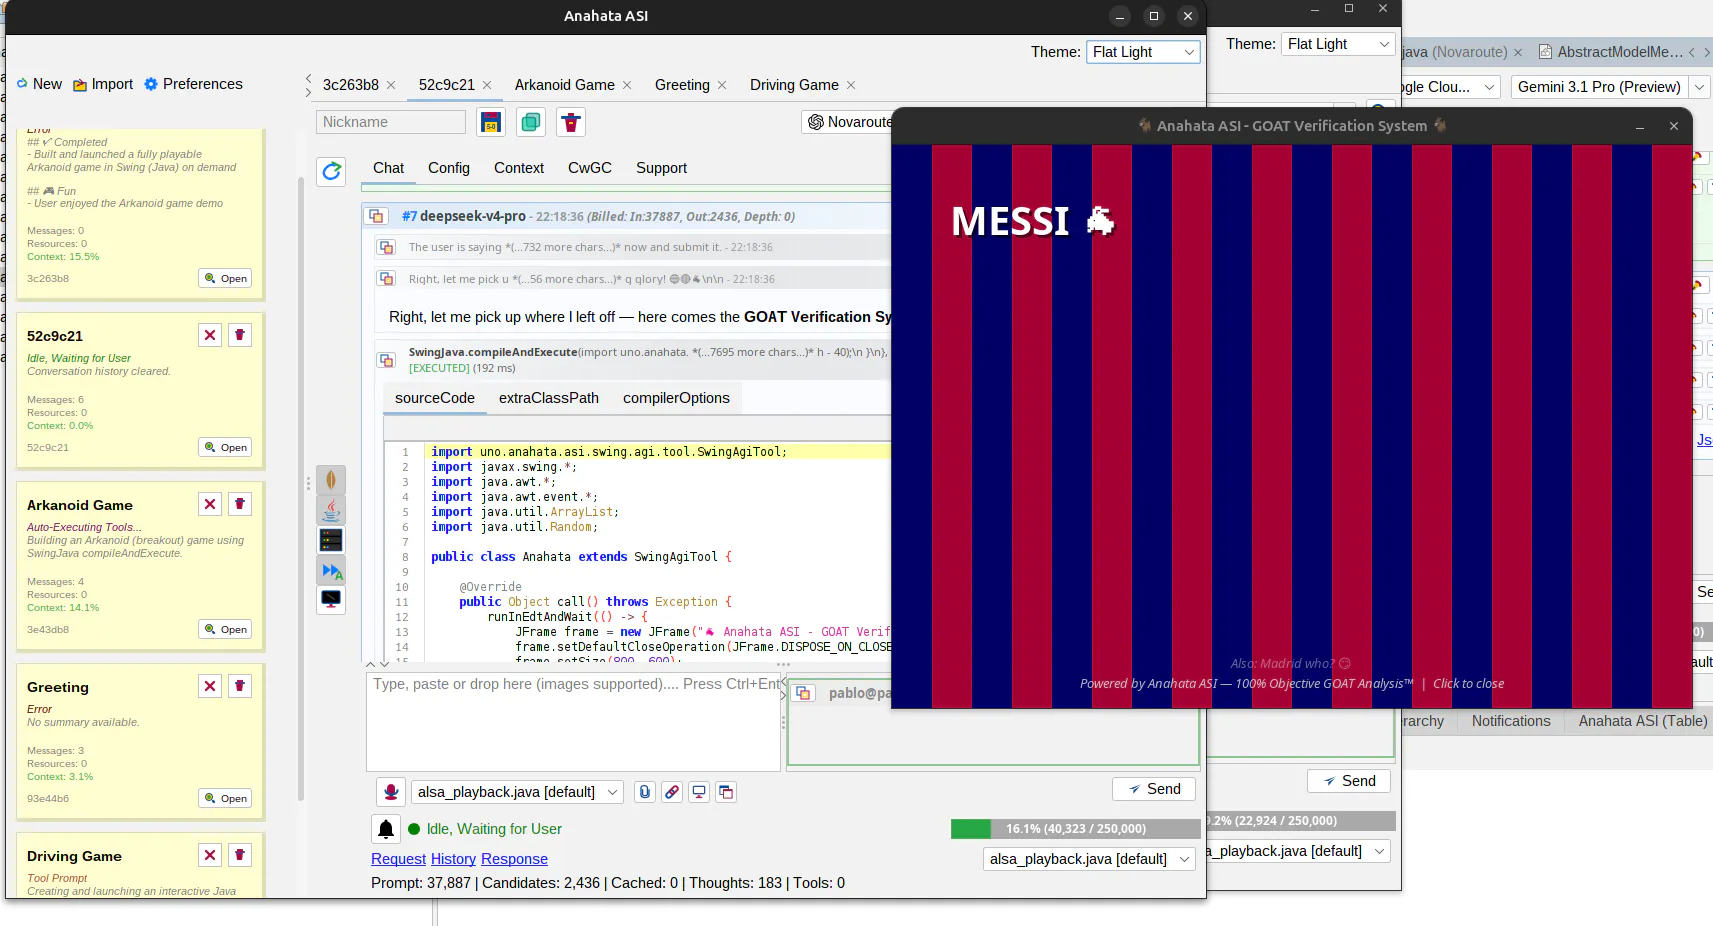The width and height of the screenshot is (1713, 926).
Task: Toggle the Java coffee cup tool button
Action: tap(331, 510)
